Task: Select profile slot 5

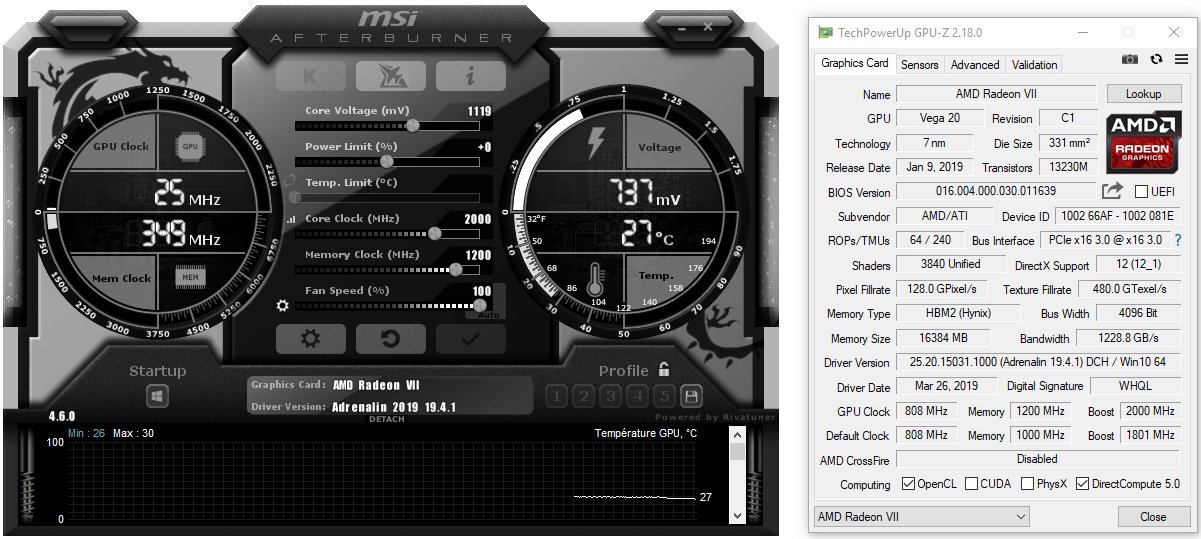Action: pyautogui.click(x=664, y=396)
